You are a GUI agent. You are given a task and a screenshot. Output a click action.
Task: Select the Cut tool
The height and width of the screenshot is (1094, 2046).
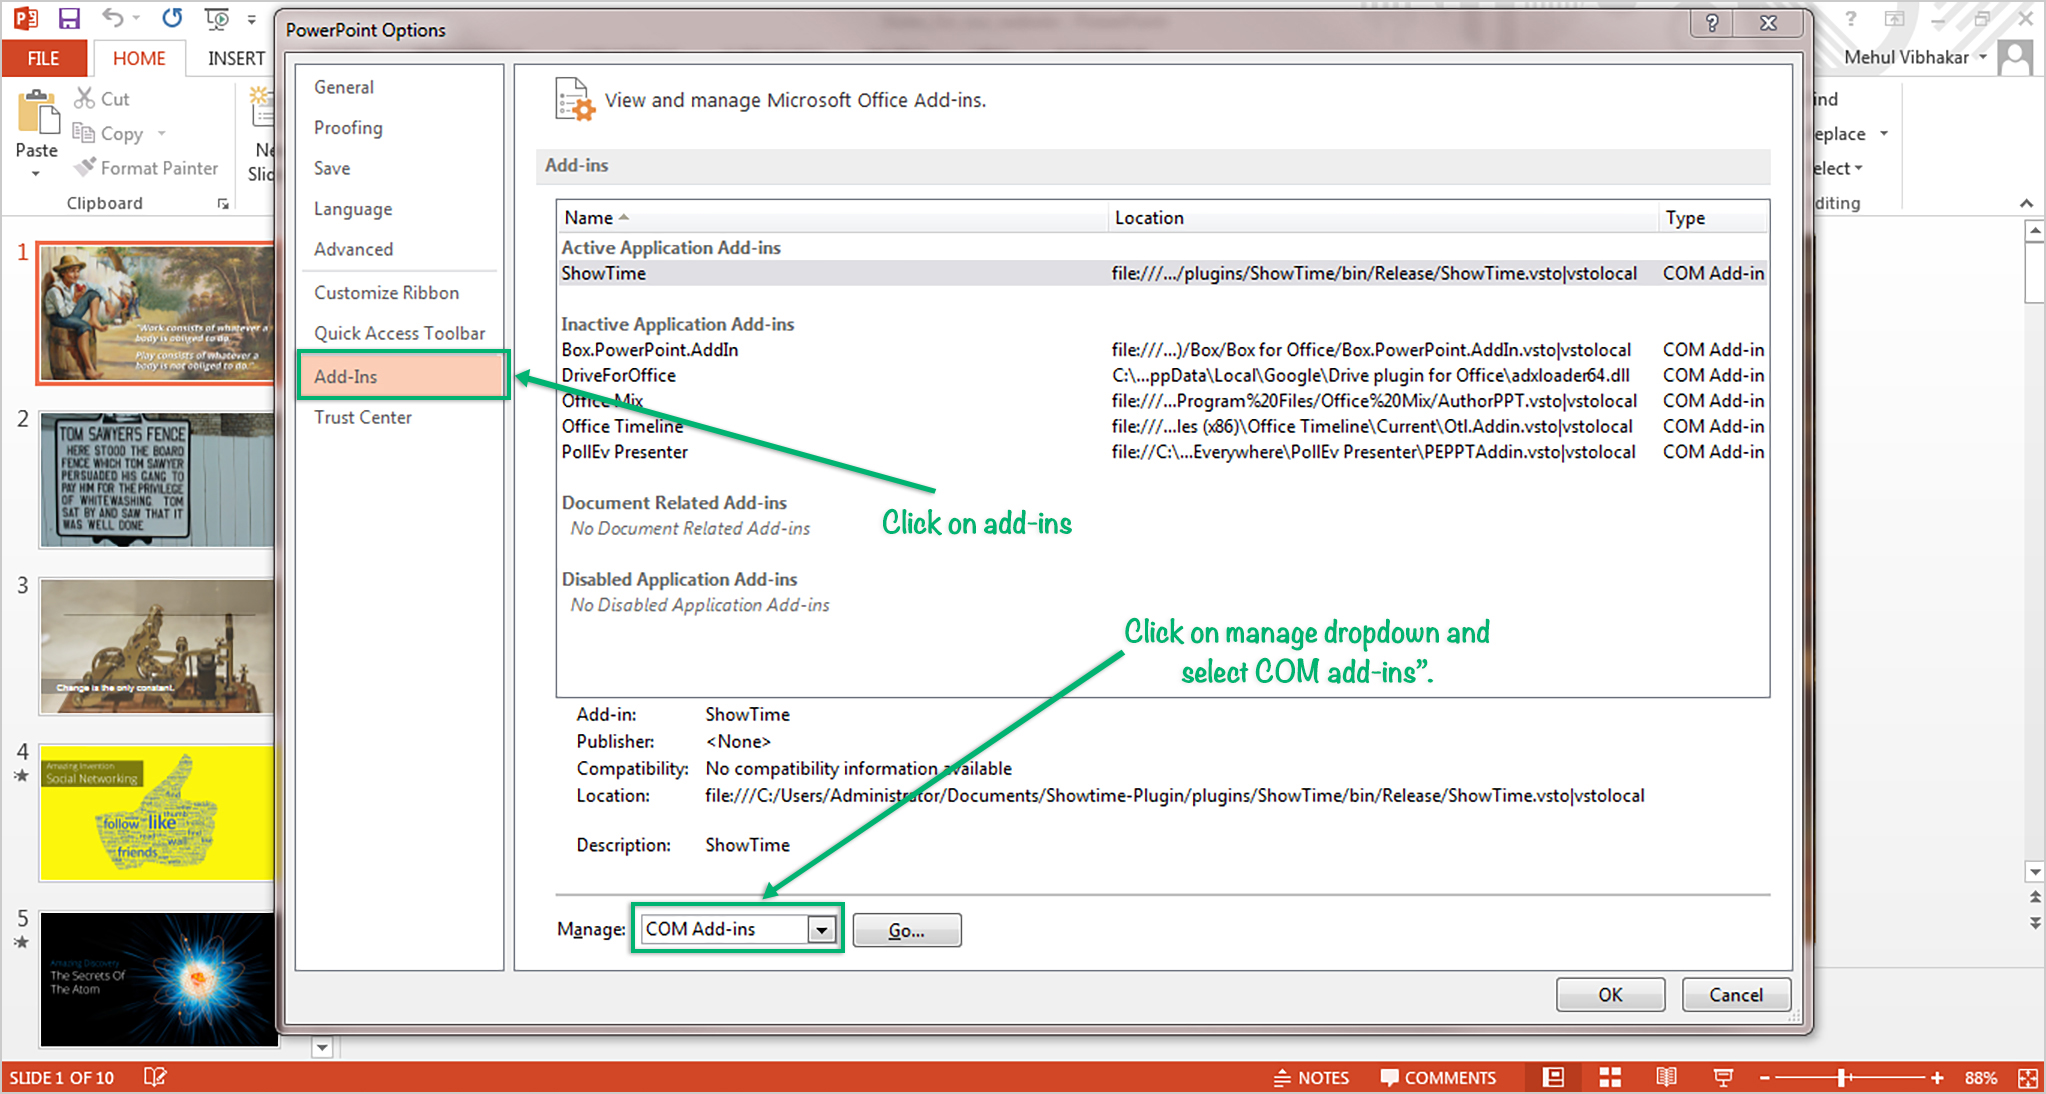(100, 97)
